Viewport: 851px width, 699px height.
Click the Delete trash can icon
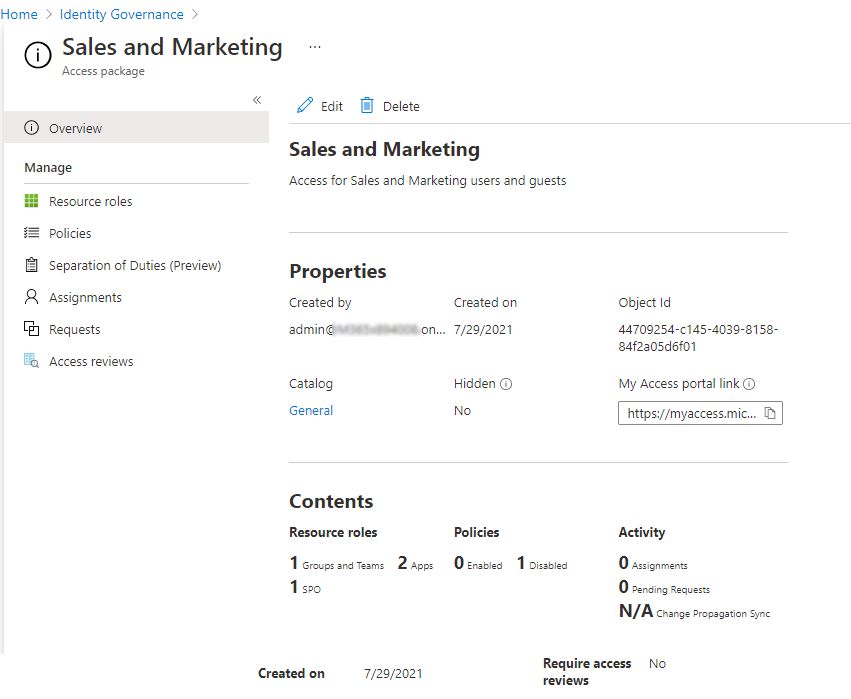(367, 106)
